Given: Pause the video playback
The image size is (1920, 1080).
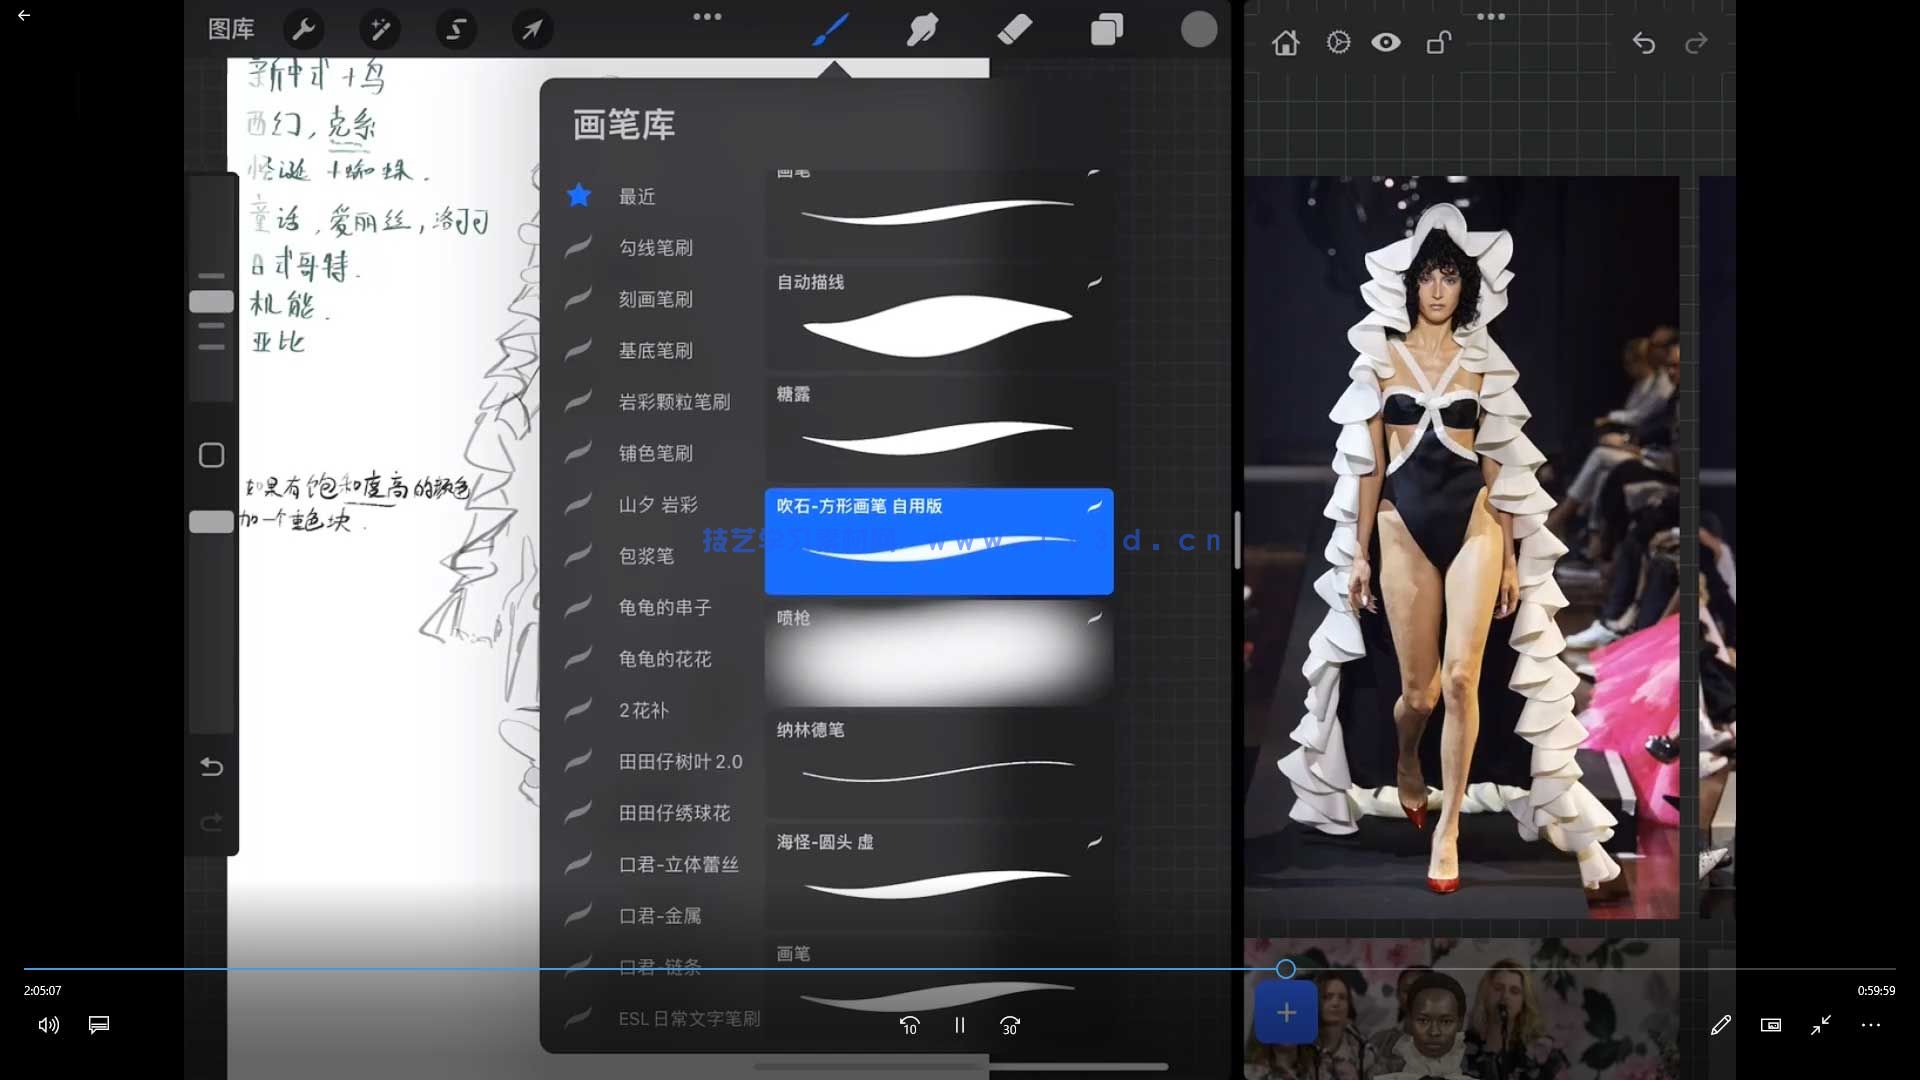Looking at the screenshot, I should [x=959, y=1025].
